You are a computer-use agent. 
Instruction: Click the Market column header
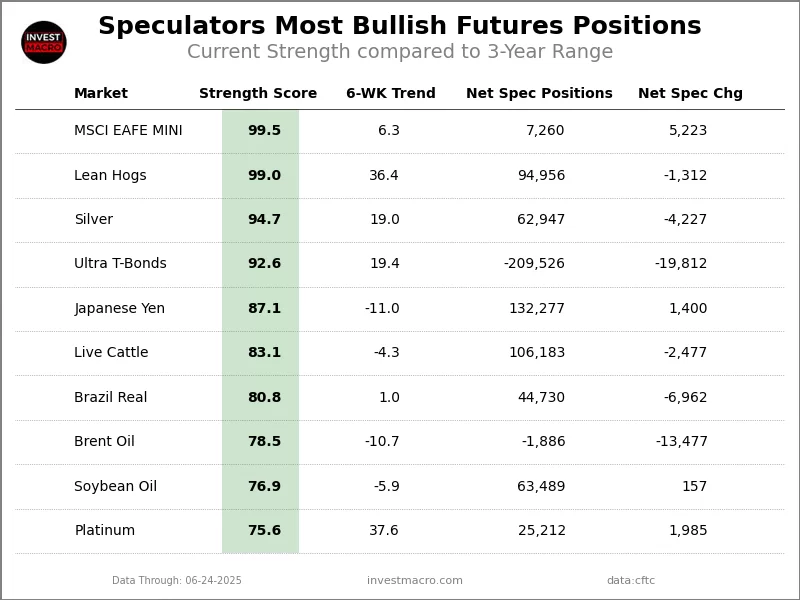101,94
